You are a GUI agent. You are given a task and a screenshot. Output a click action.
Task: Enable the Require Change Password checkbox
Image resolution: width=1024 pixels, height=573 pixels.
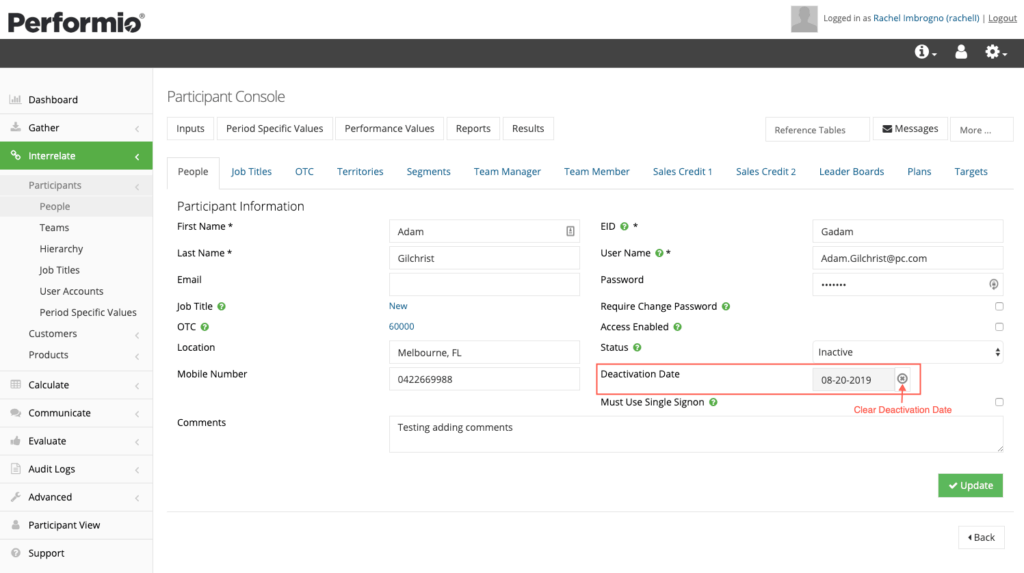pos(999,306)
